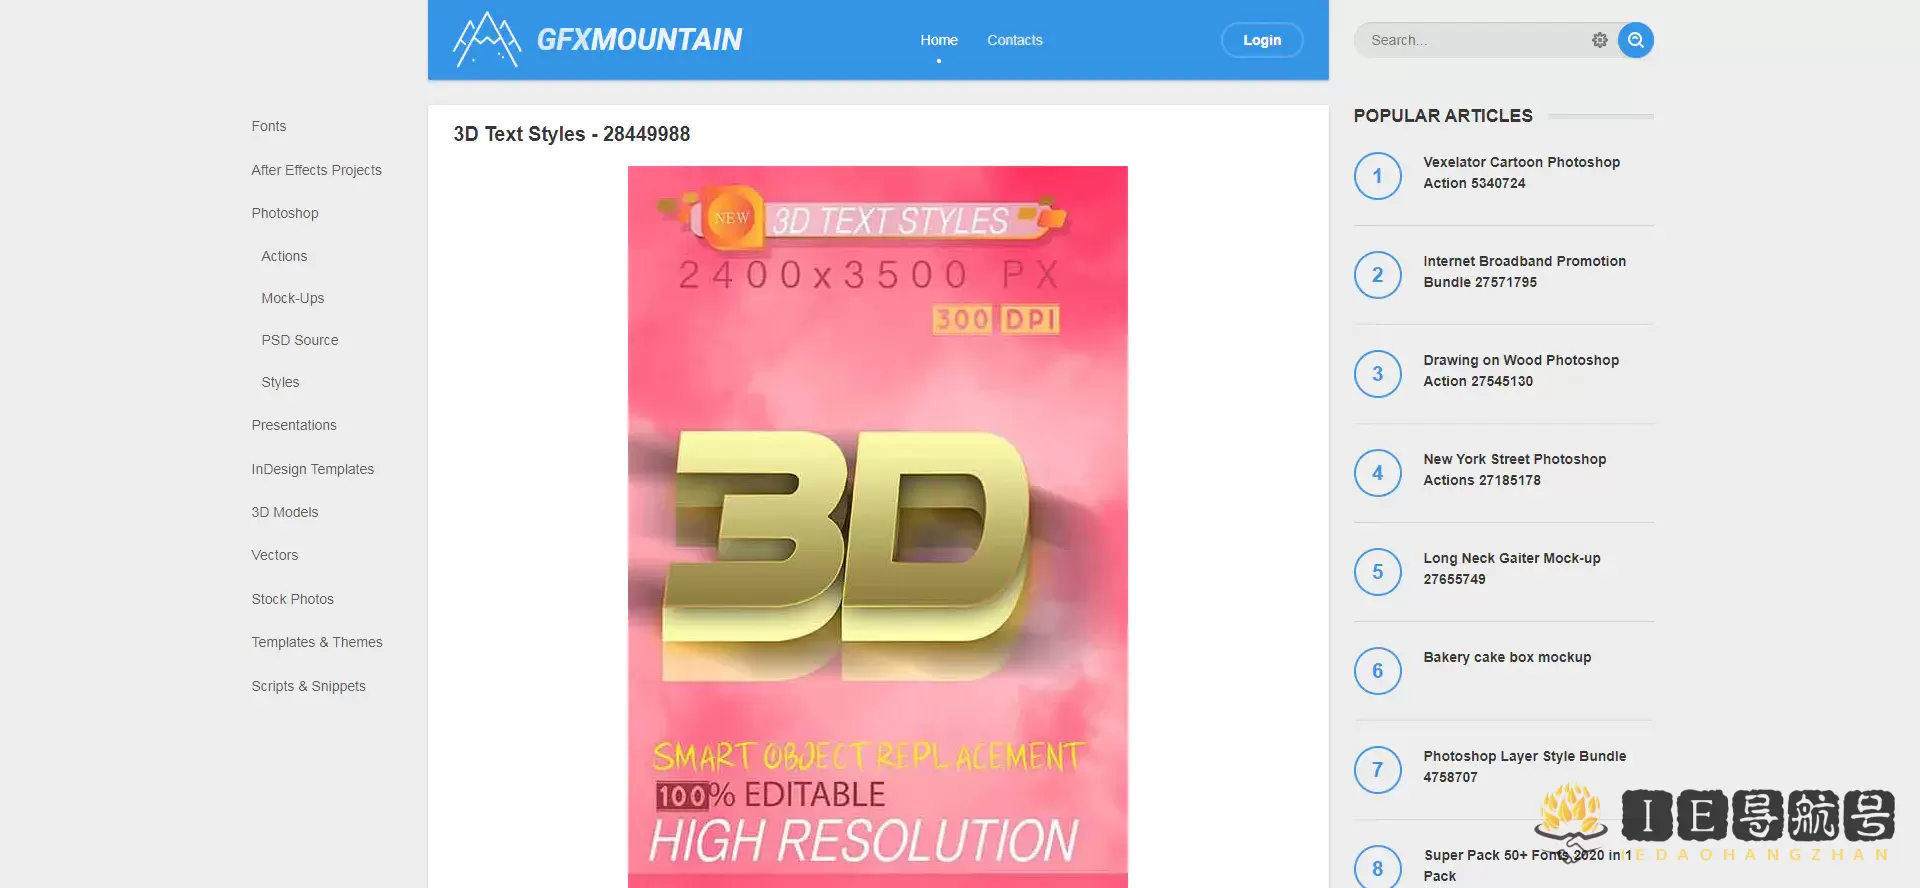1920x888 pixels.
Task: Open the Vectors category
Action: [x=275, y=555]
